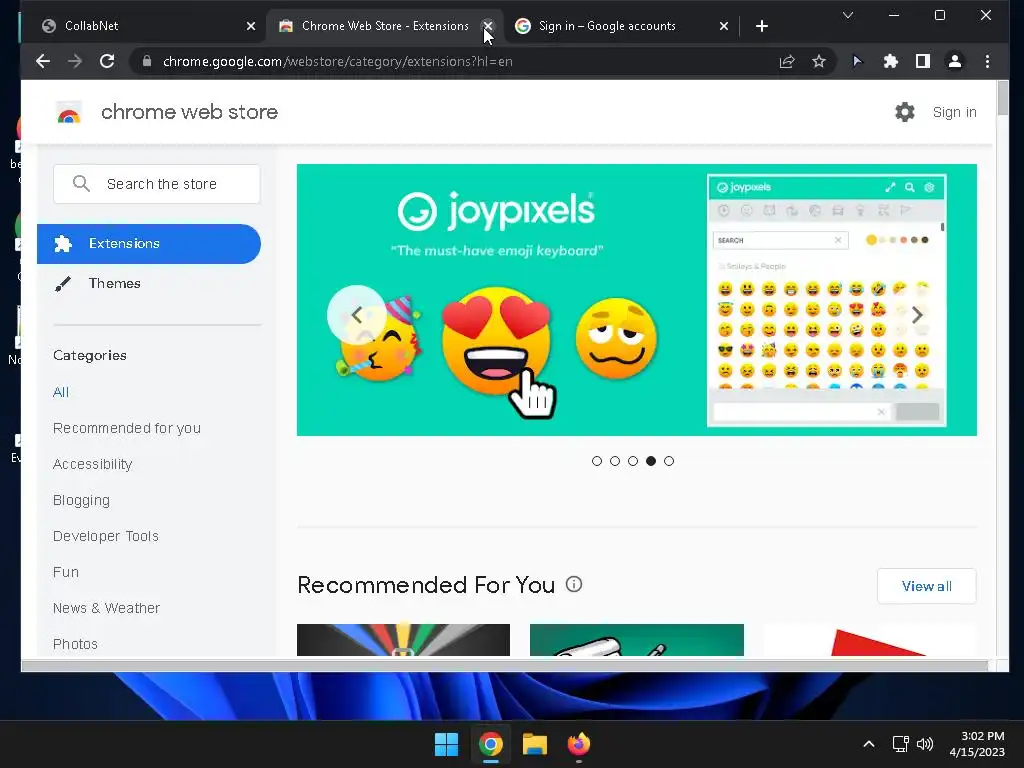Choose the Accessibility category

[93, 464]
